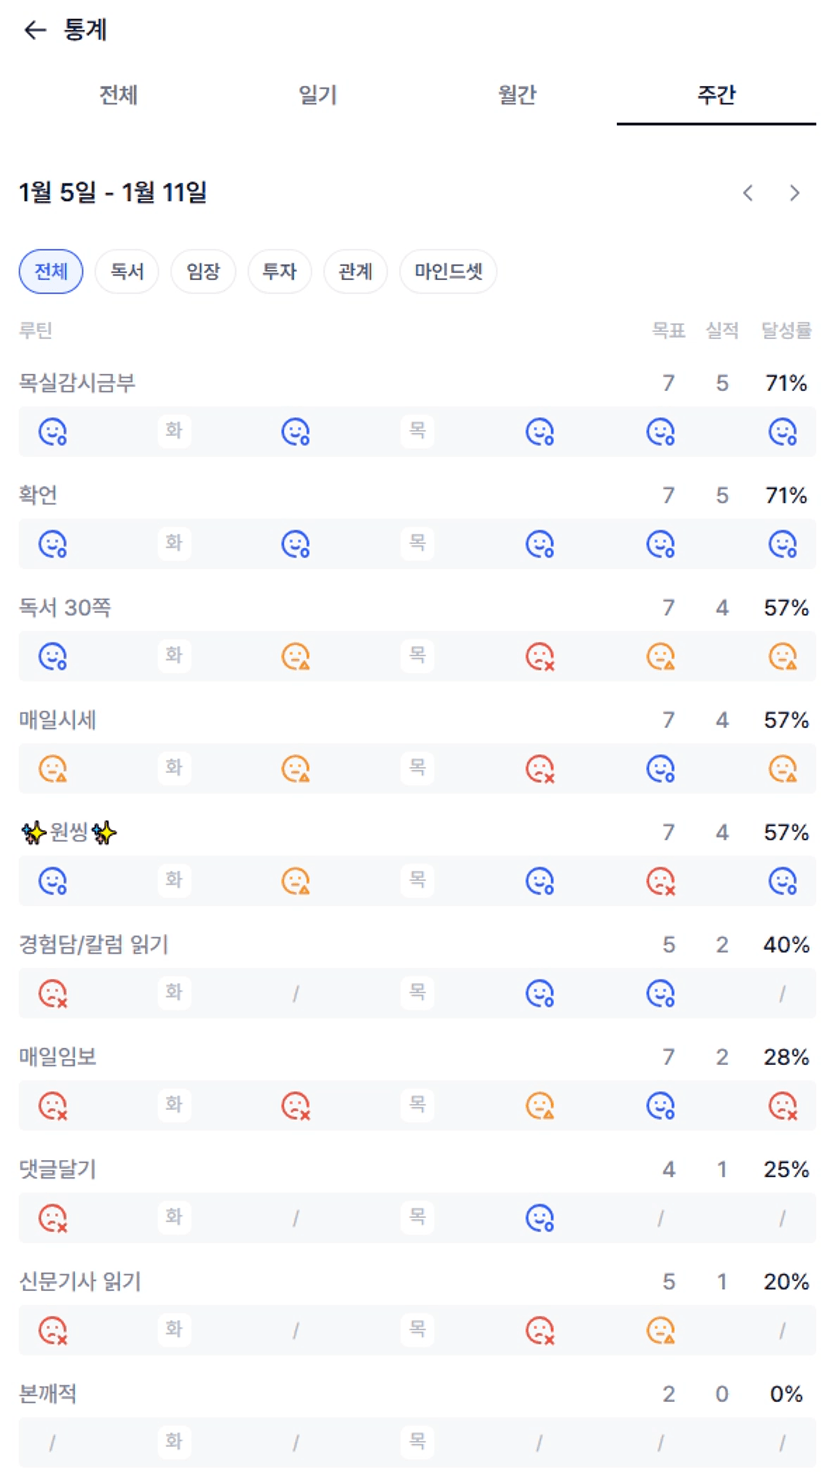Screen dimensions: 827x1473
Task: Select Wednesday's orange face in 매일시세 row
Action: point(296,769)
